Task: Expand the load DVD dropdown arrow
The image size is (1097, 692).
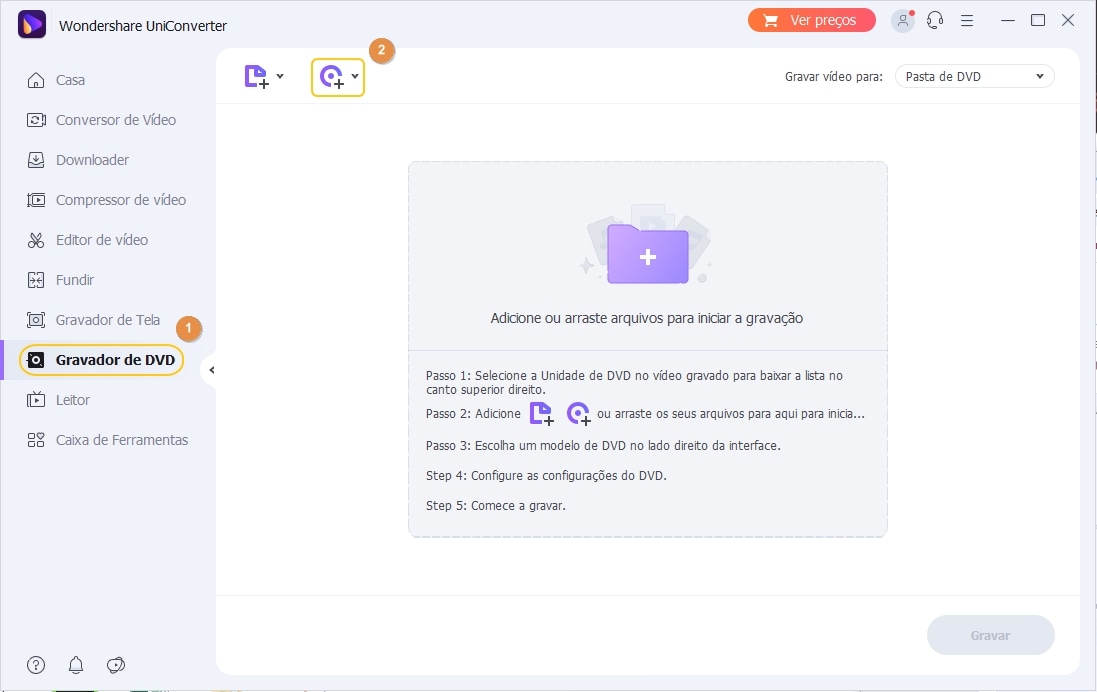Action: (x=355, y=76)
